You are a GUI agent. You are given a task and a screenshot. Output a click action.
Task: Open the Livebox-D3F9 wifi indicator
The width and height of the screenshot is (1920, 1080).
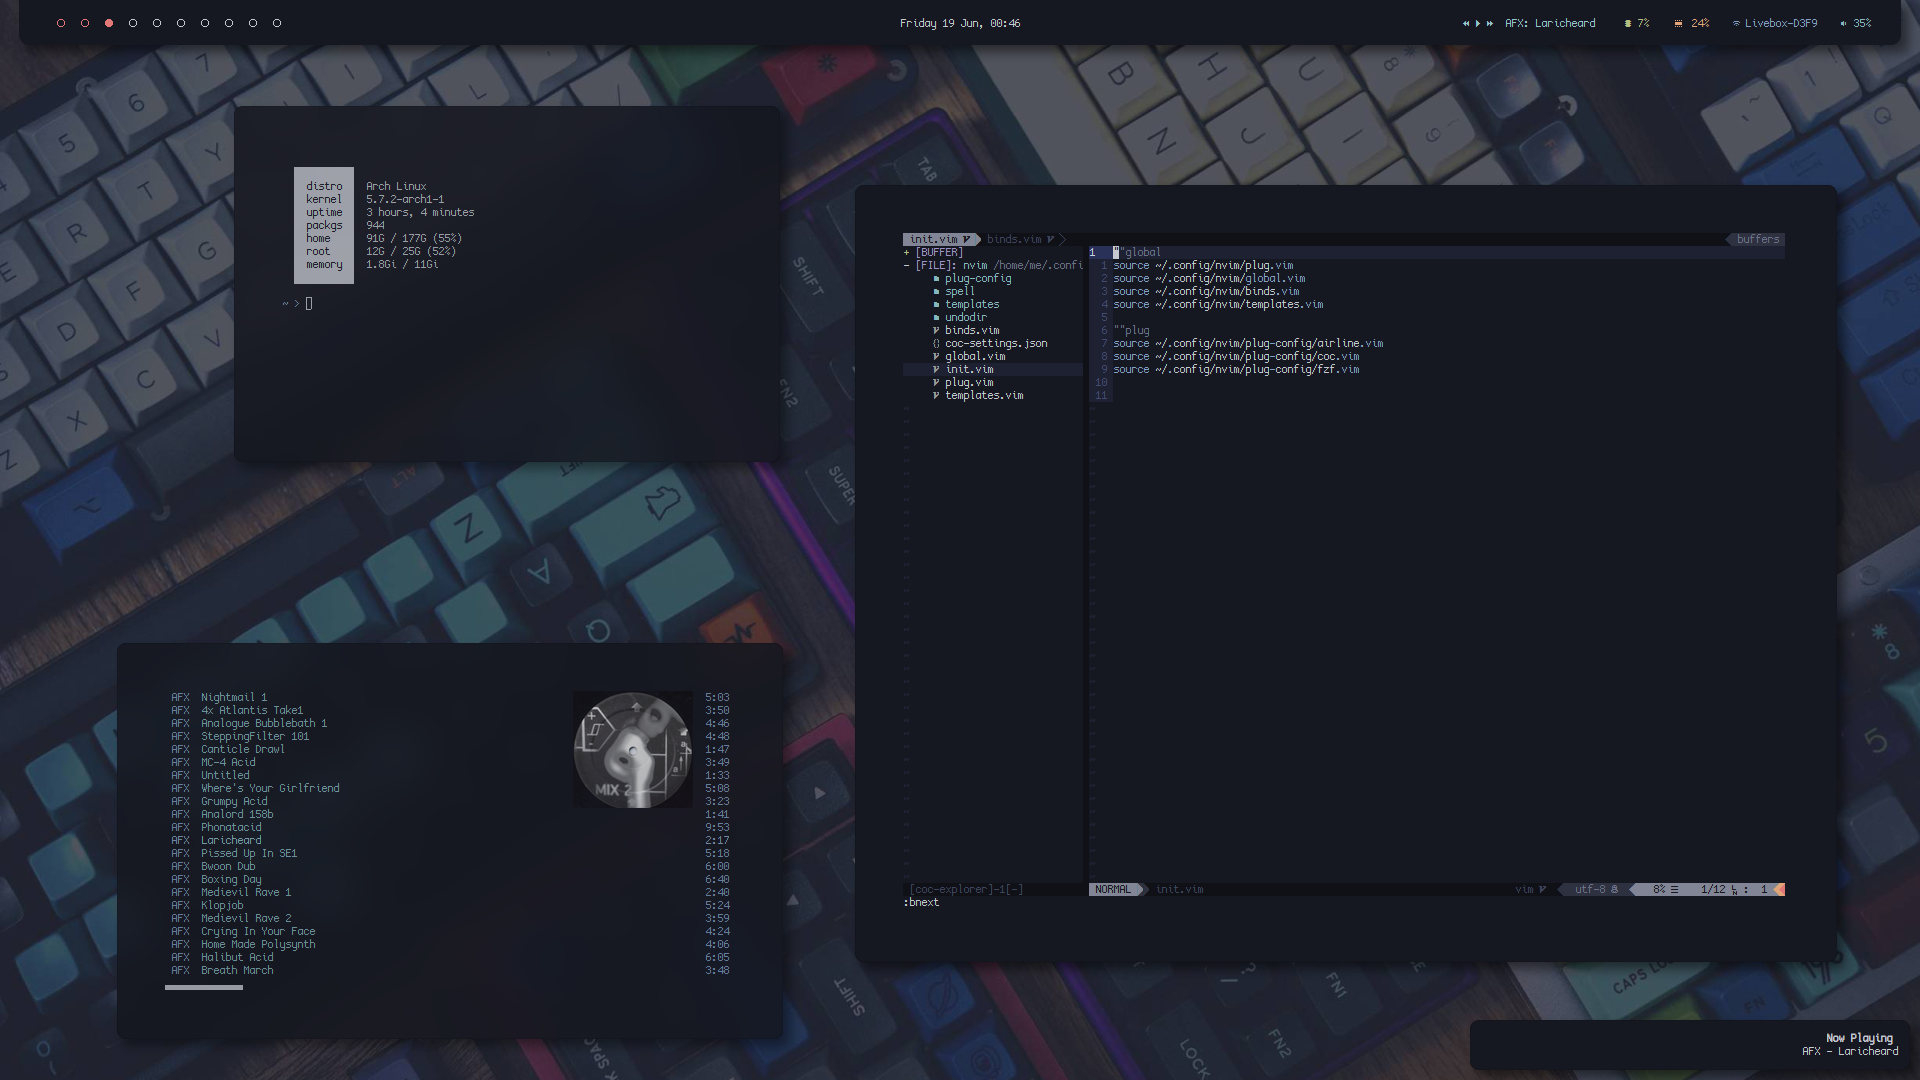[x=1780, y=23]
